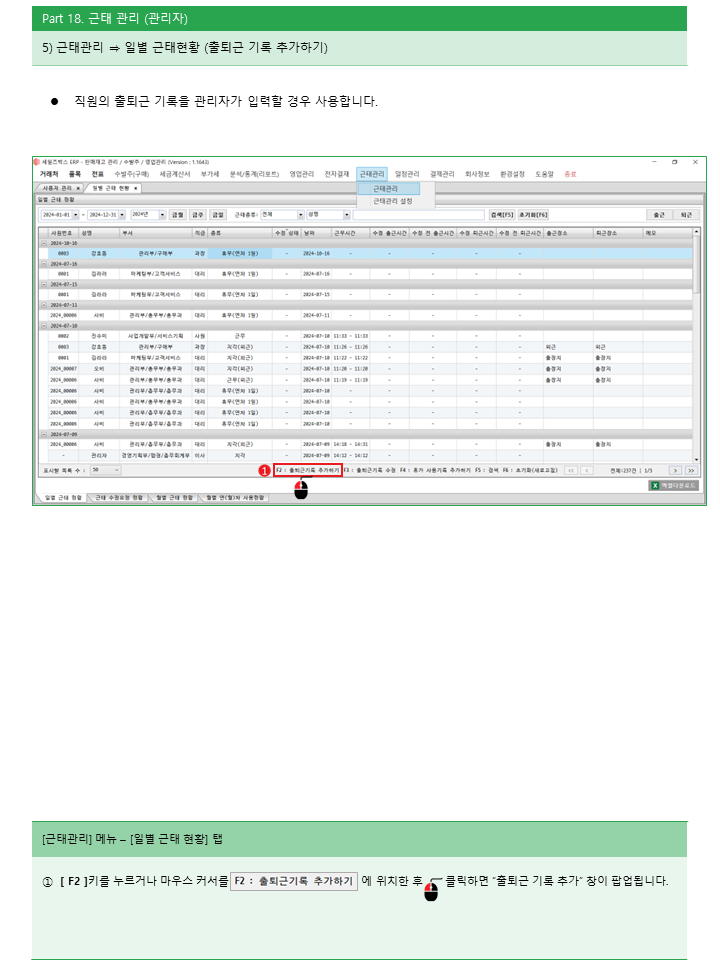Go to the first page with <<

(571, 470)
